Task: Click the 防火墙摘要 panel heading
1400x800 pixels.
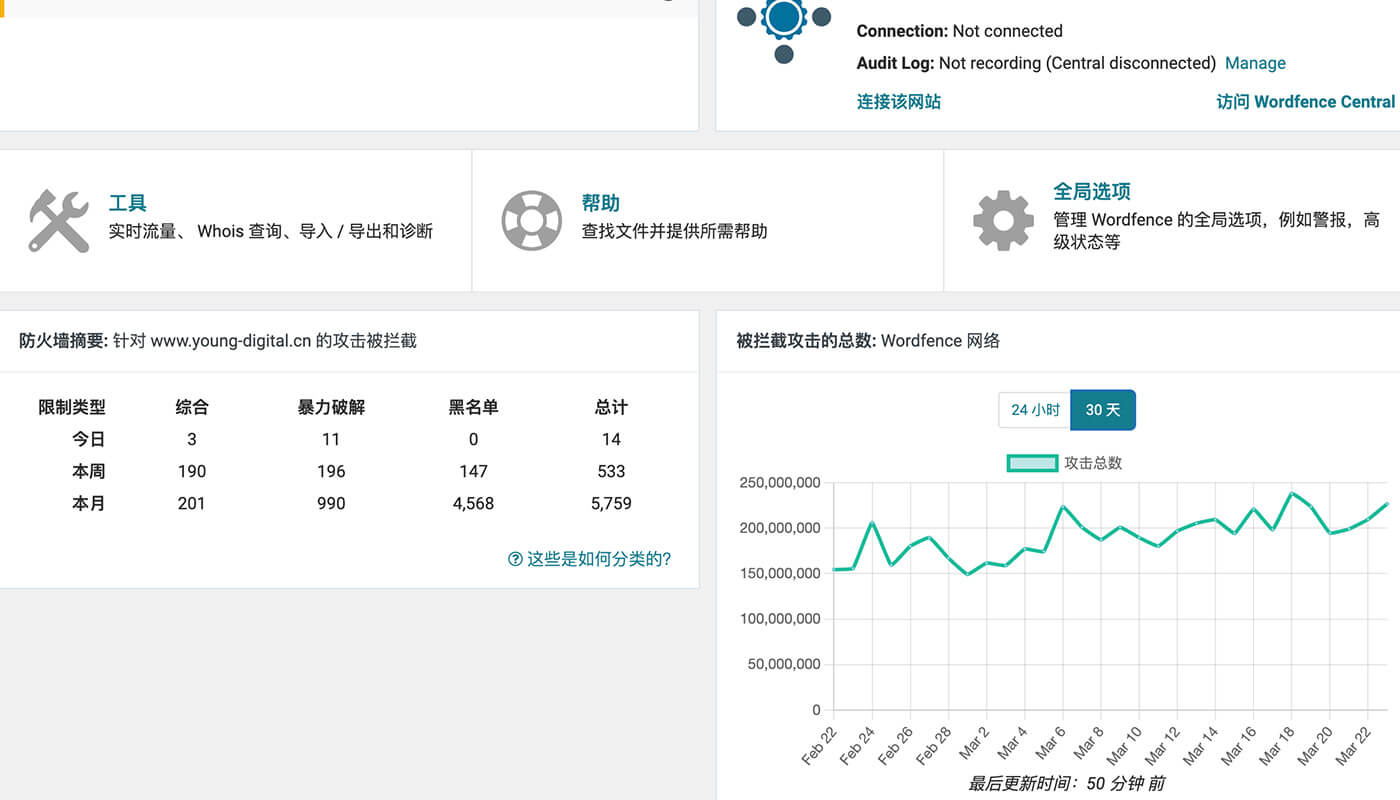Action: [218, 341]
